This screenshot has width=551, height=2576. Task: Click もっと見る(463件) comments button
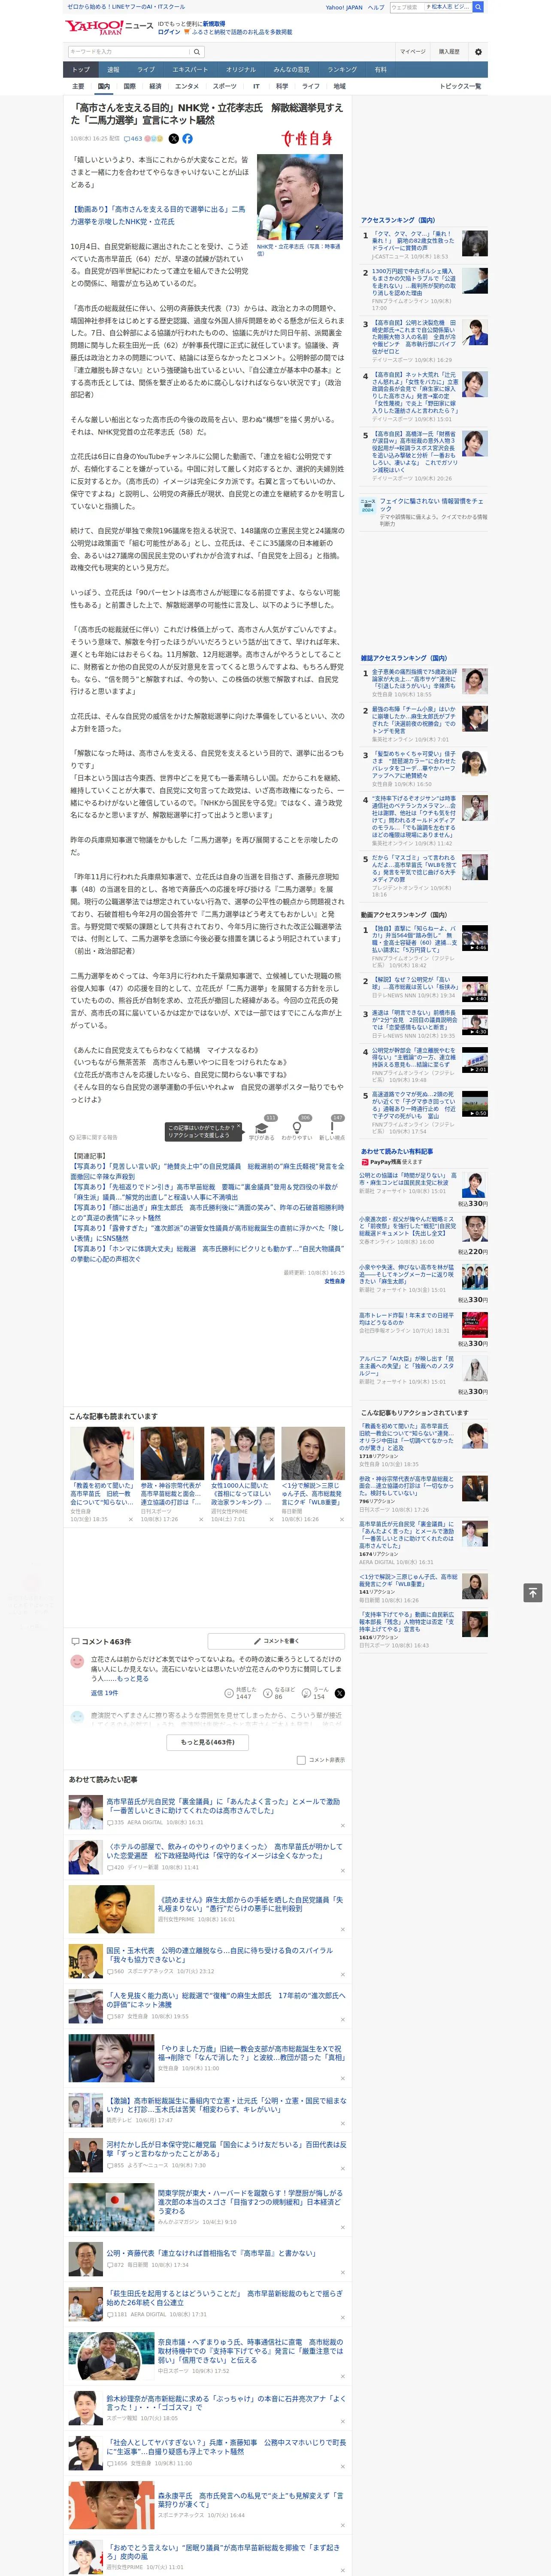pos(207,1742)
